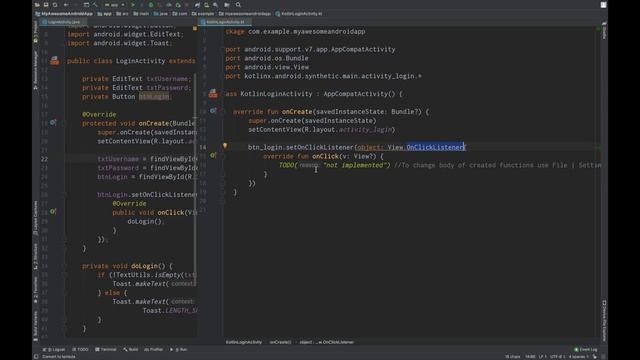Click KotlinLoginActivity in the bottom breadcrumb
Viewport: 640px width, 360px height.
[244, 342]
